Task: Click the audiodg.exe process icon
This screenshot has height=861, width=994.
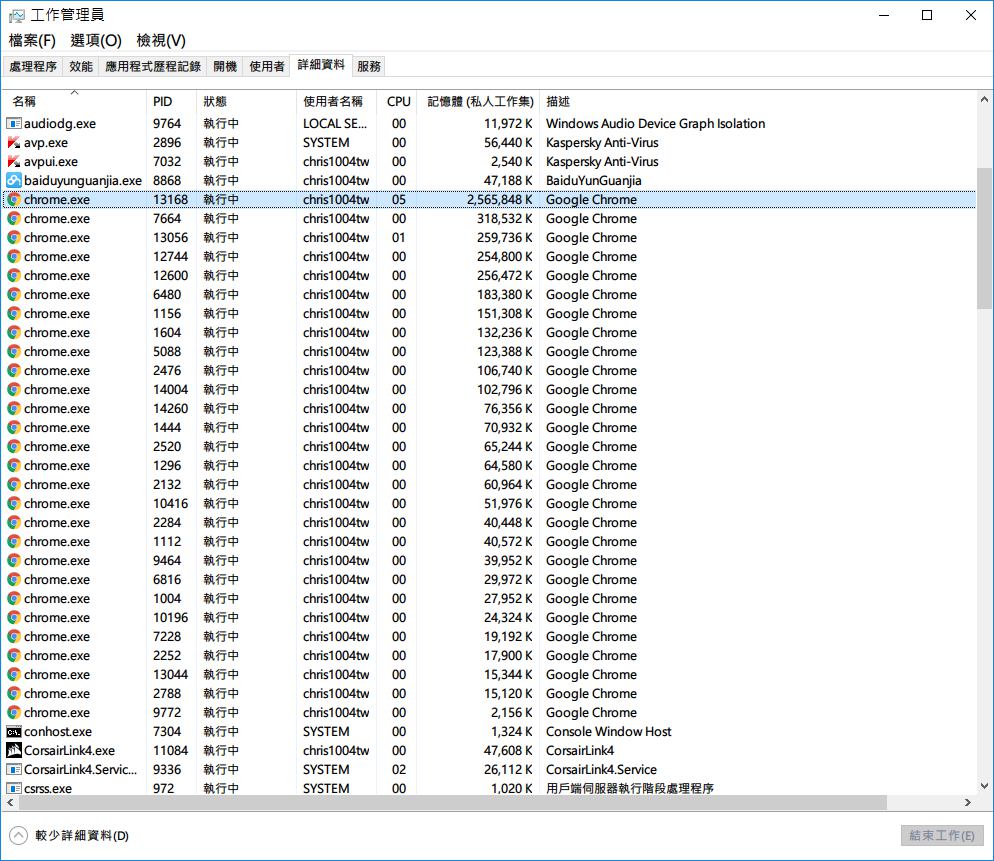Action: click(14, 123)
